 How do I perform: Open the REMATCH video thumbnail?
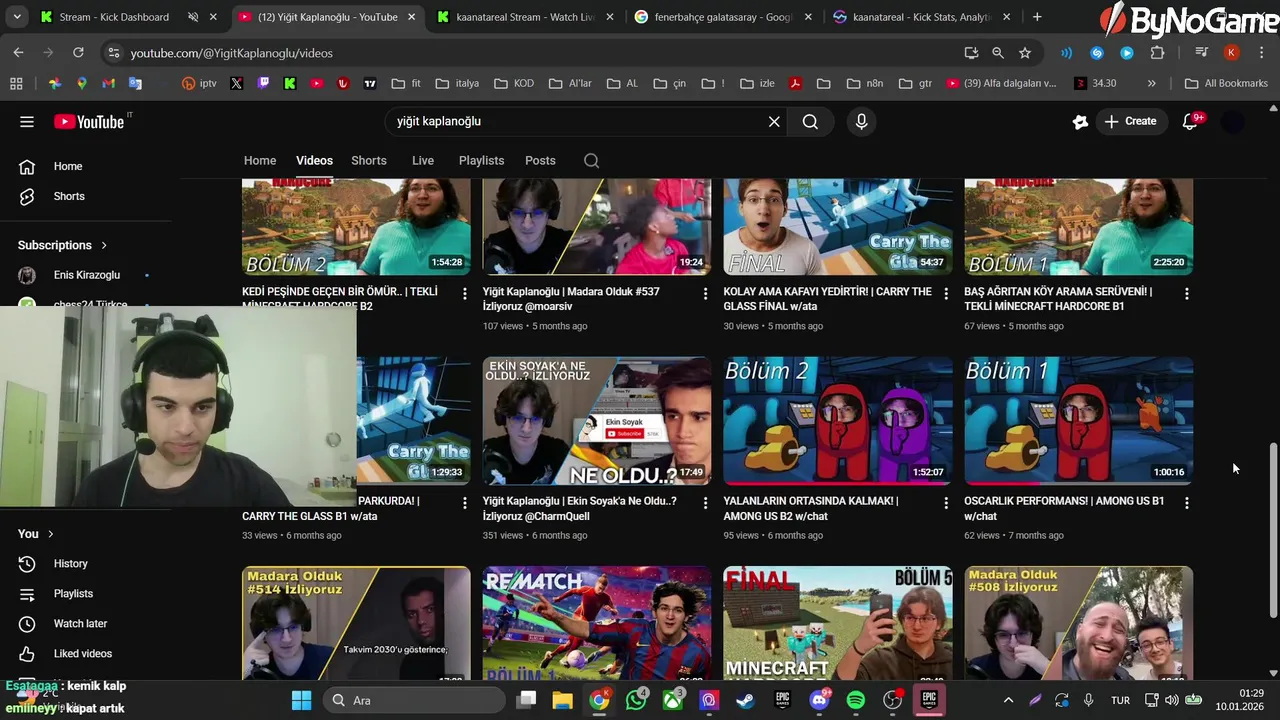[597, 624]
